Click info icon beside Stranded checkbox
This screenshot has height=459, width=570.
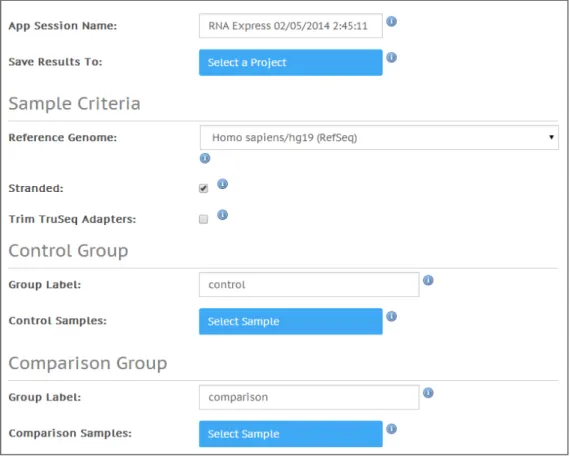(222, 184)
